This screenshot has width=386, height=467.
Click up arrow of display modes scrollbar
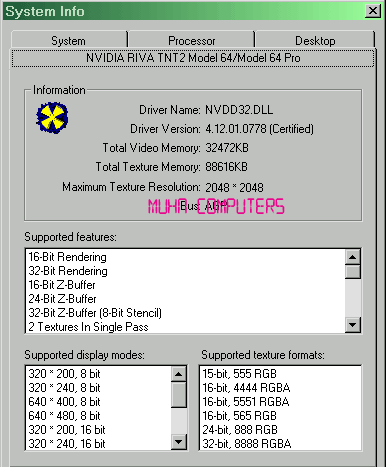click(x=179, y=374)
